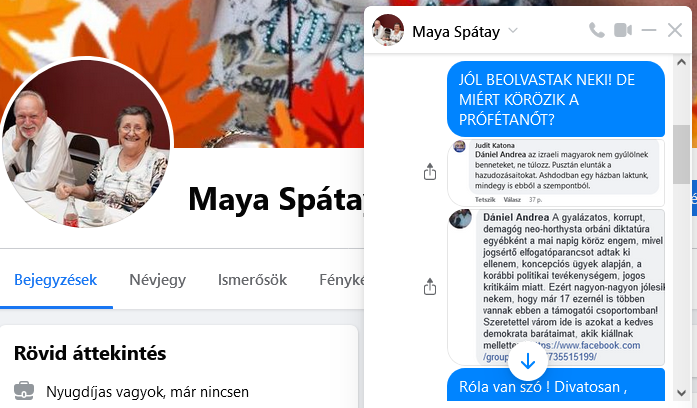Image resolution: width=697 pixels, height=408 pixels.
Task: Jump to latest message with down arrow
Action: (x=528, y=361)
